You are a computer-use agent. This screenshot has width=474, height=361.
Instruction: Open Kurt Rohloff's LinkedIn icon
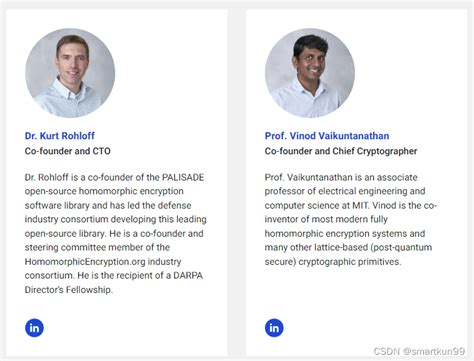point(34,328)
